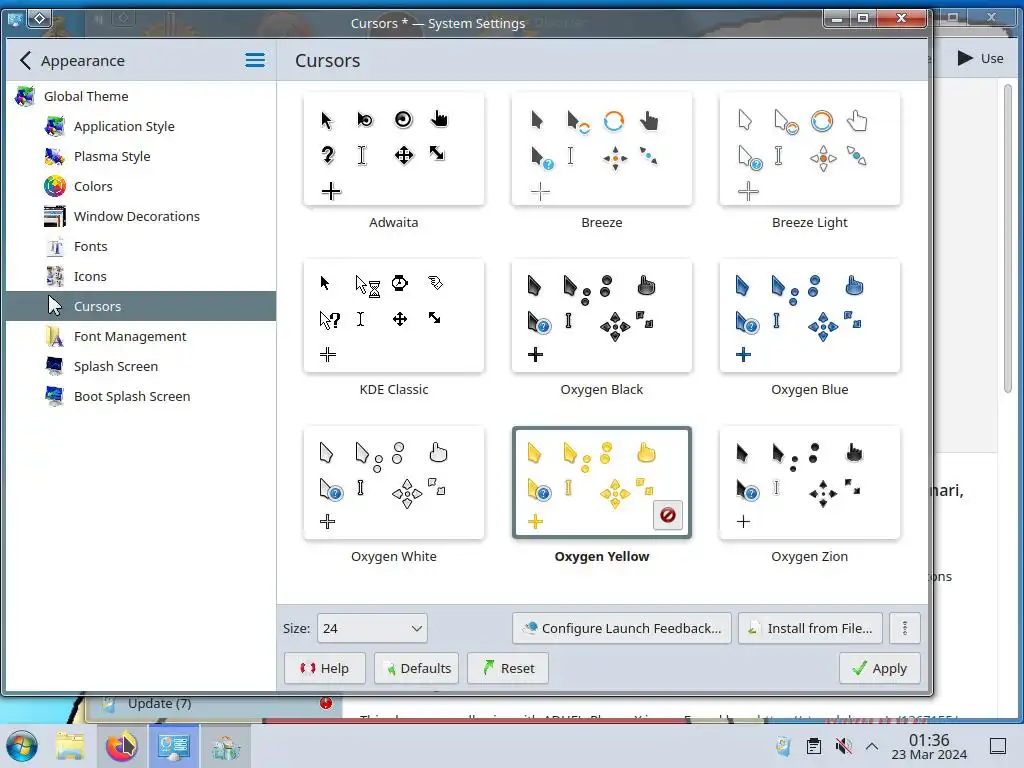Click the Font Management icon

55,336
